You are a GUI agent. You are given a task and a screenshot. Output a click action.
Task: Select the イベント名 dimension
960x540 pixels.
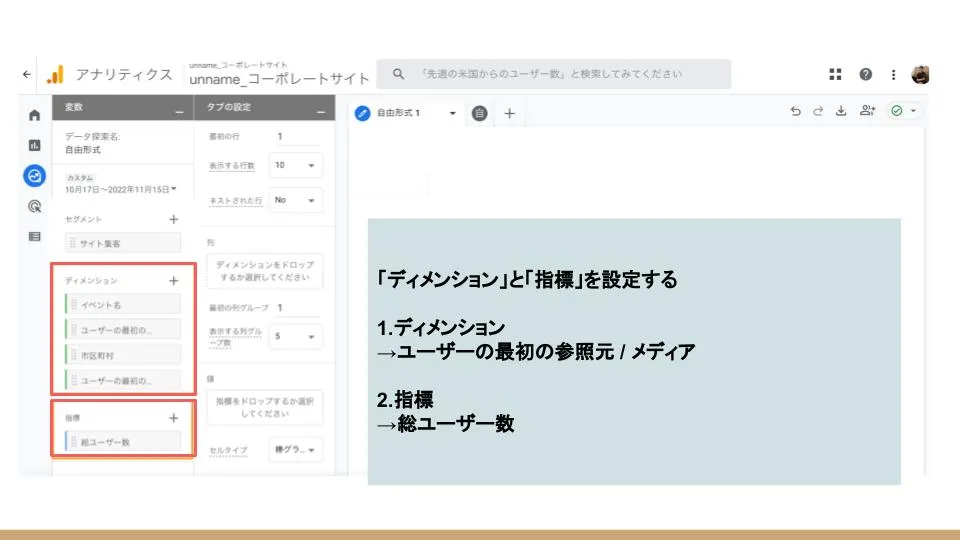pyautogui.click(x=123, y=304)
